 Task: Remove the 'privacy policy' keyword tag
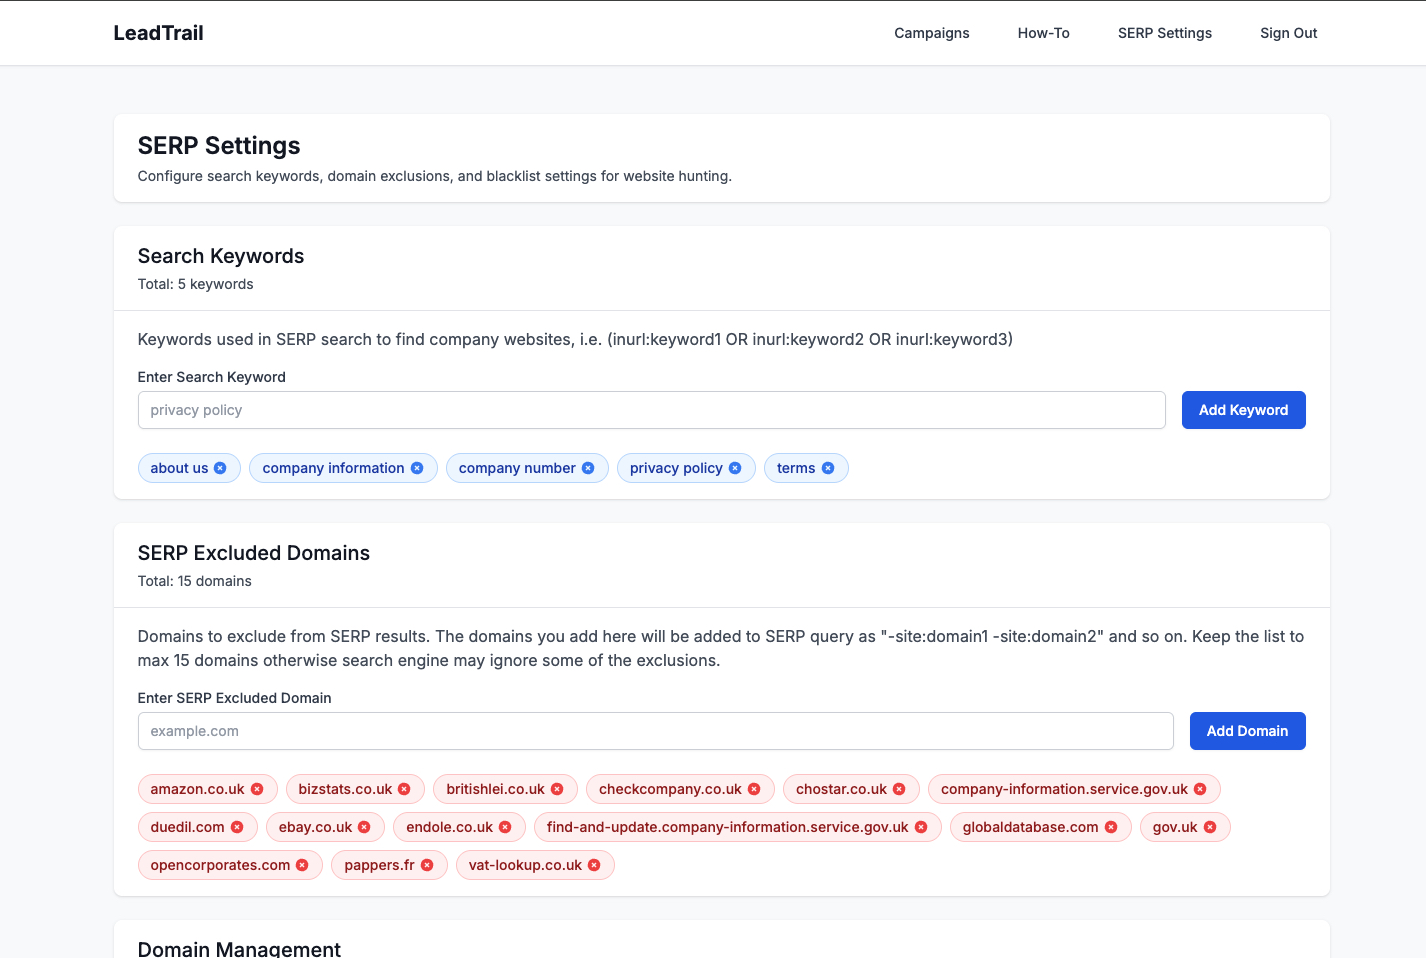click(737, 468)
